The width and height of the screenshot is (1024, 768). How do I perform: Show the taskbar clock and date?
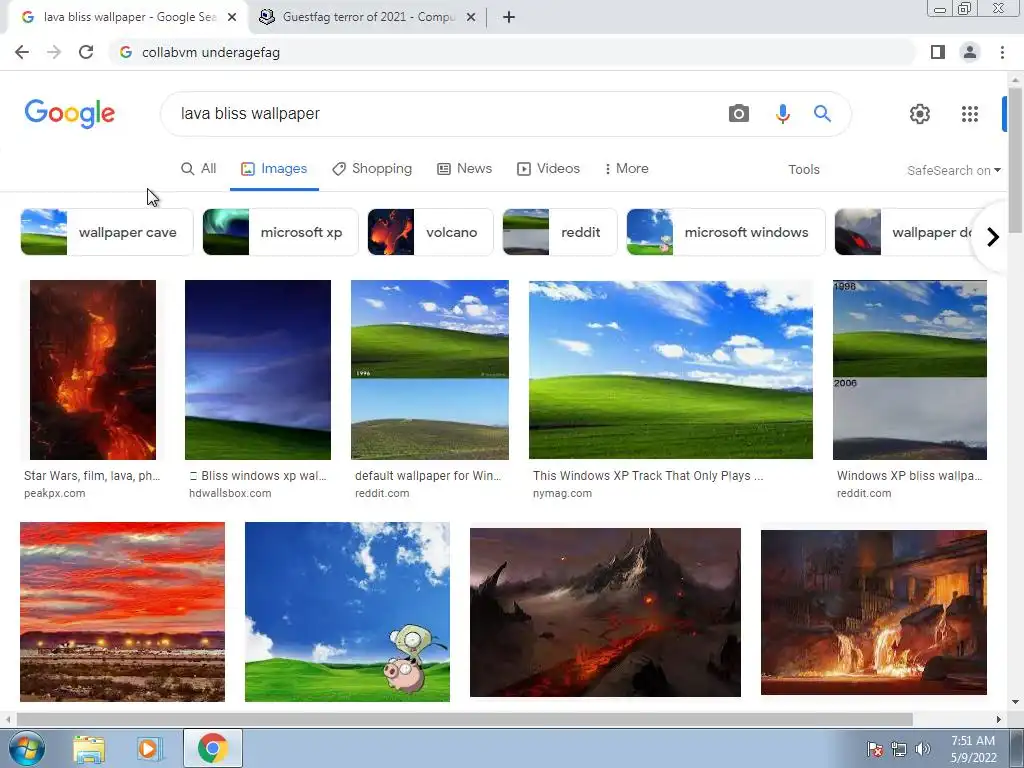(973, 749)
